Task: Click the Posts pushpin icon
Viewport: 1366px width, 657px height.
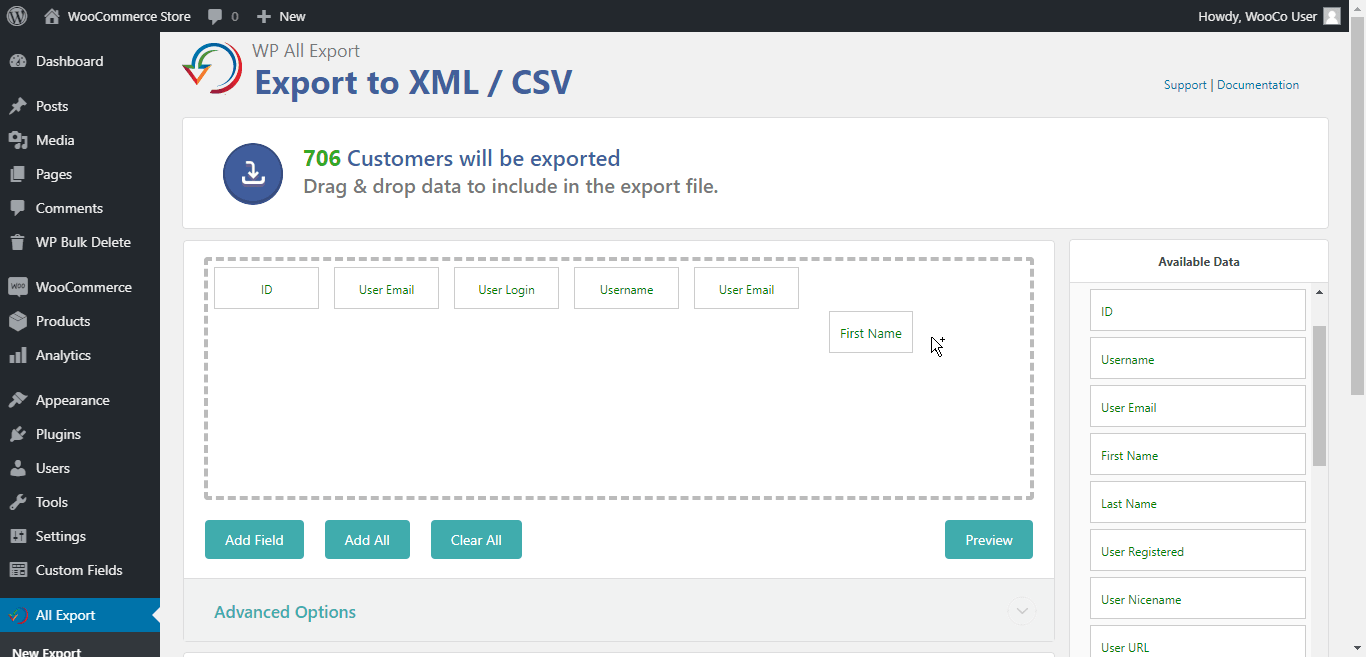Action: pos(18,106)
